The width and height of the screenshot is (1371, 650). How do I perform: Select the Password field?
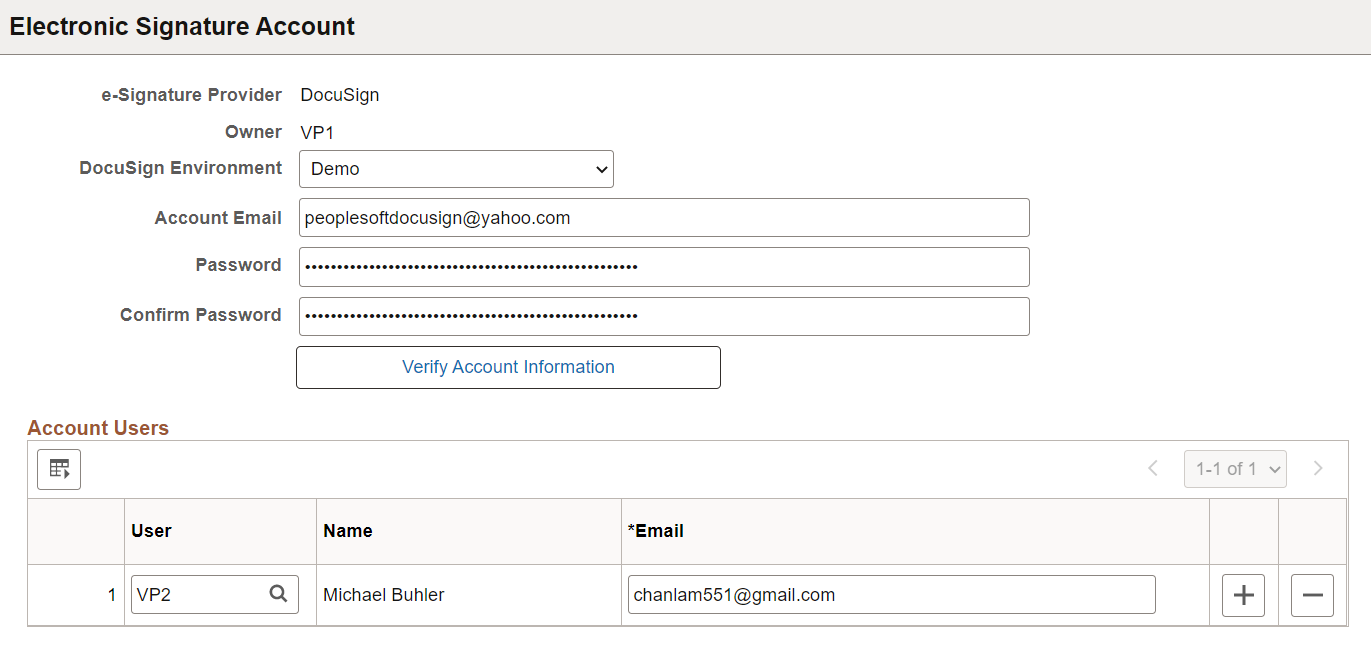664,266
